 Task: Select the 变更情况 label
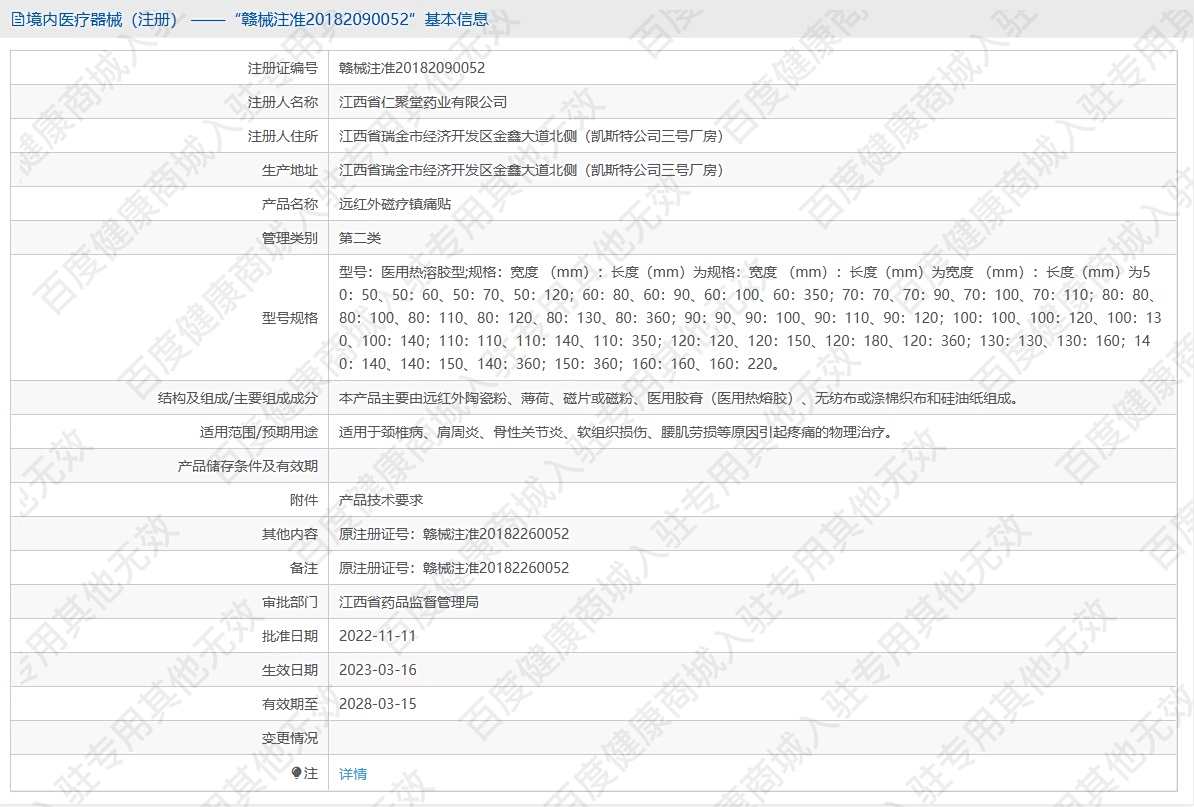(289, 738)
